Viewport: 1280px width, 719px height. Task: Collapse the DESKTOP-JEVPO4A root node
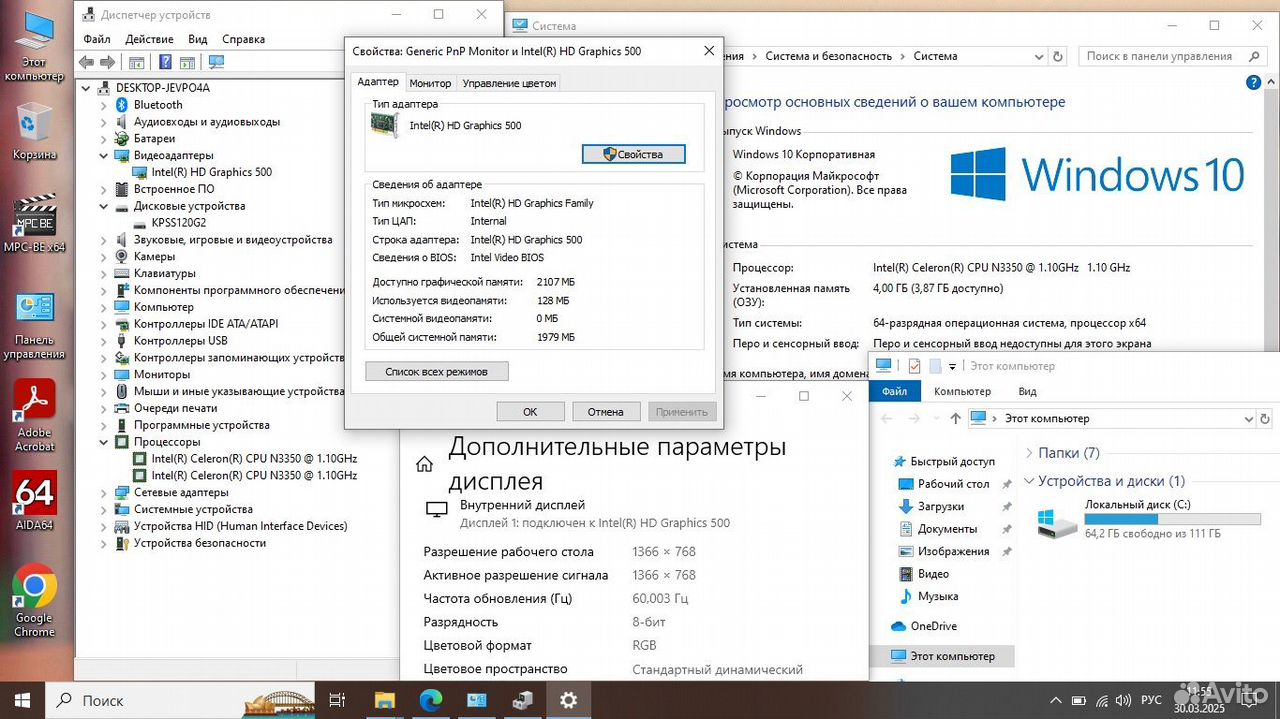pyautogui.click(x=87, y=88)
